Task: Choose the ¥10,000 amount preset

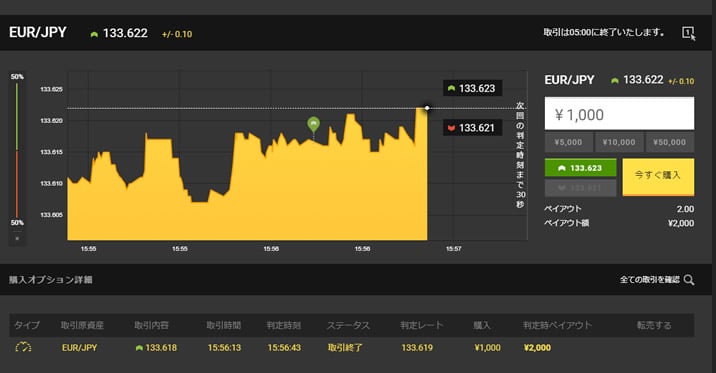Action: (619, 142)
